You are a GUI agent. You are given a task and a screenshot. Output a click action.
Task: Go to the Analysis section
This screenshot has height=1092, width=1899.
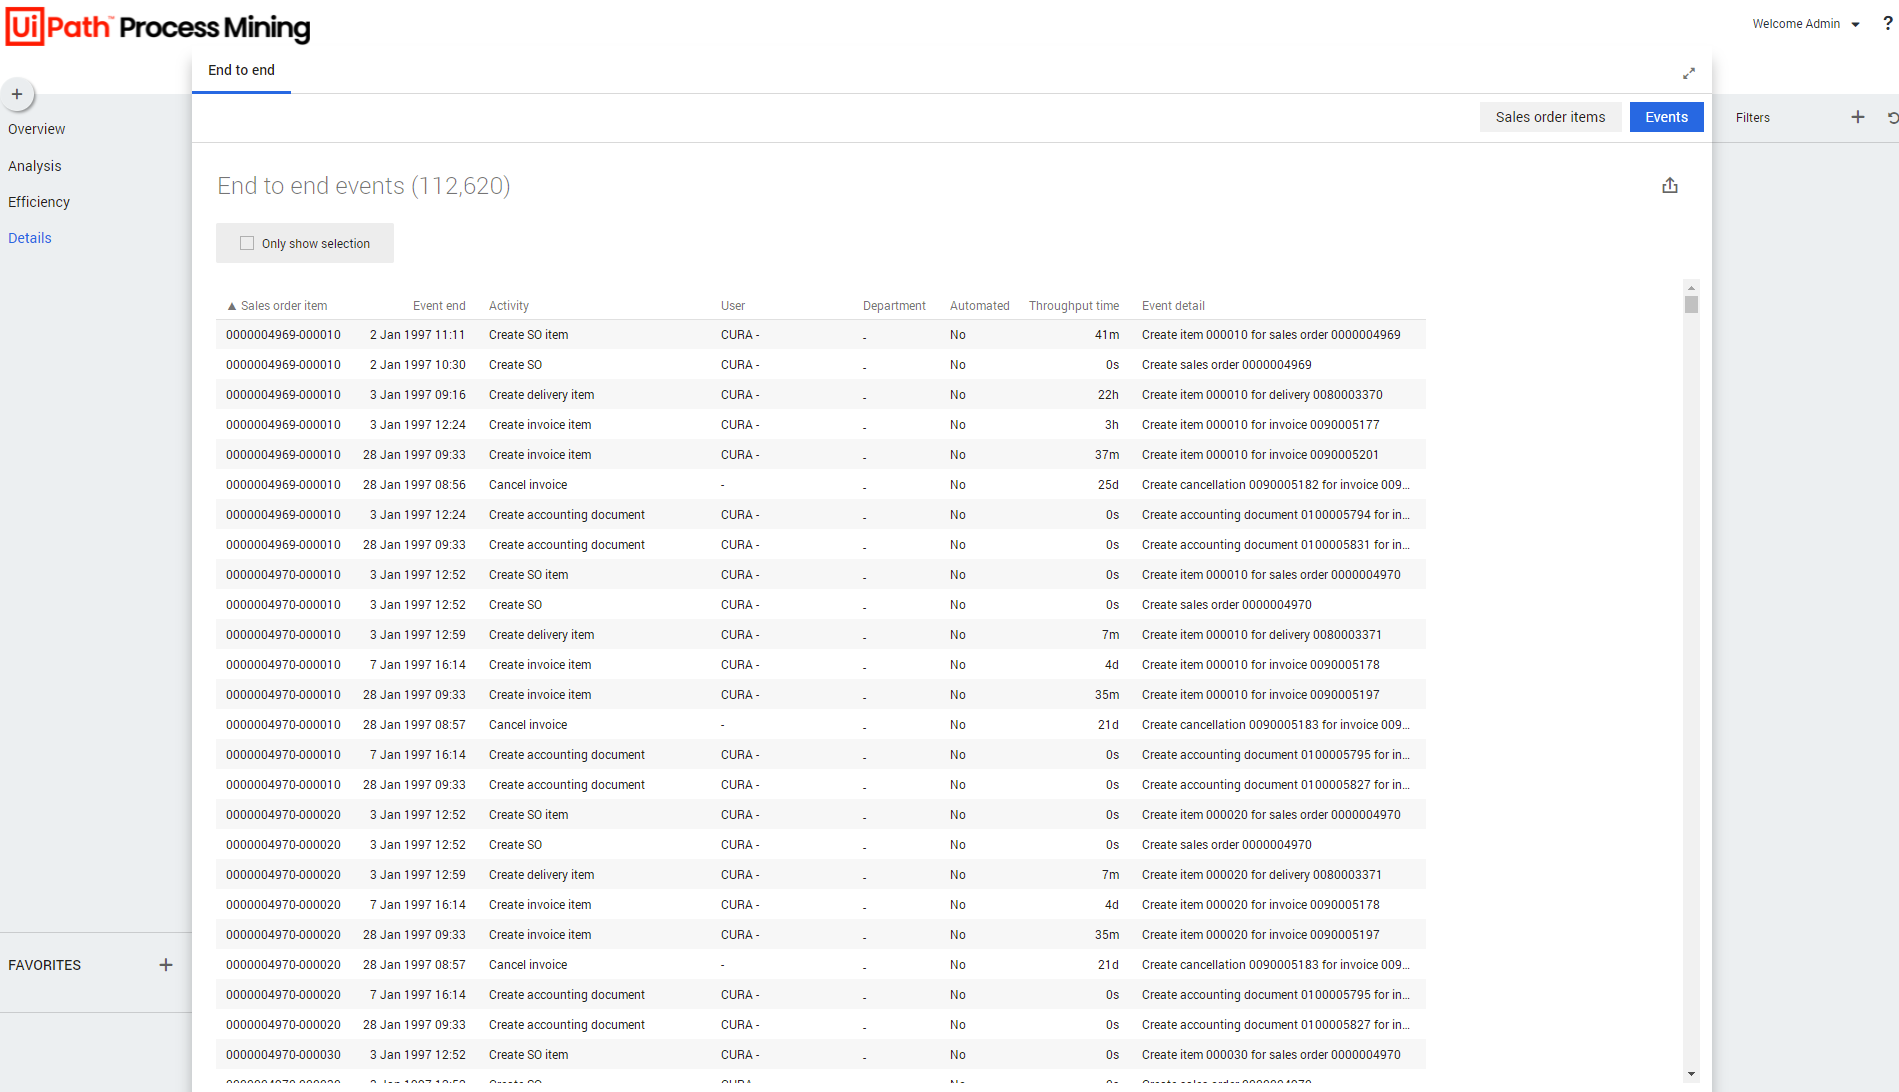[x=35, y=166]
